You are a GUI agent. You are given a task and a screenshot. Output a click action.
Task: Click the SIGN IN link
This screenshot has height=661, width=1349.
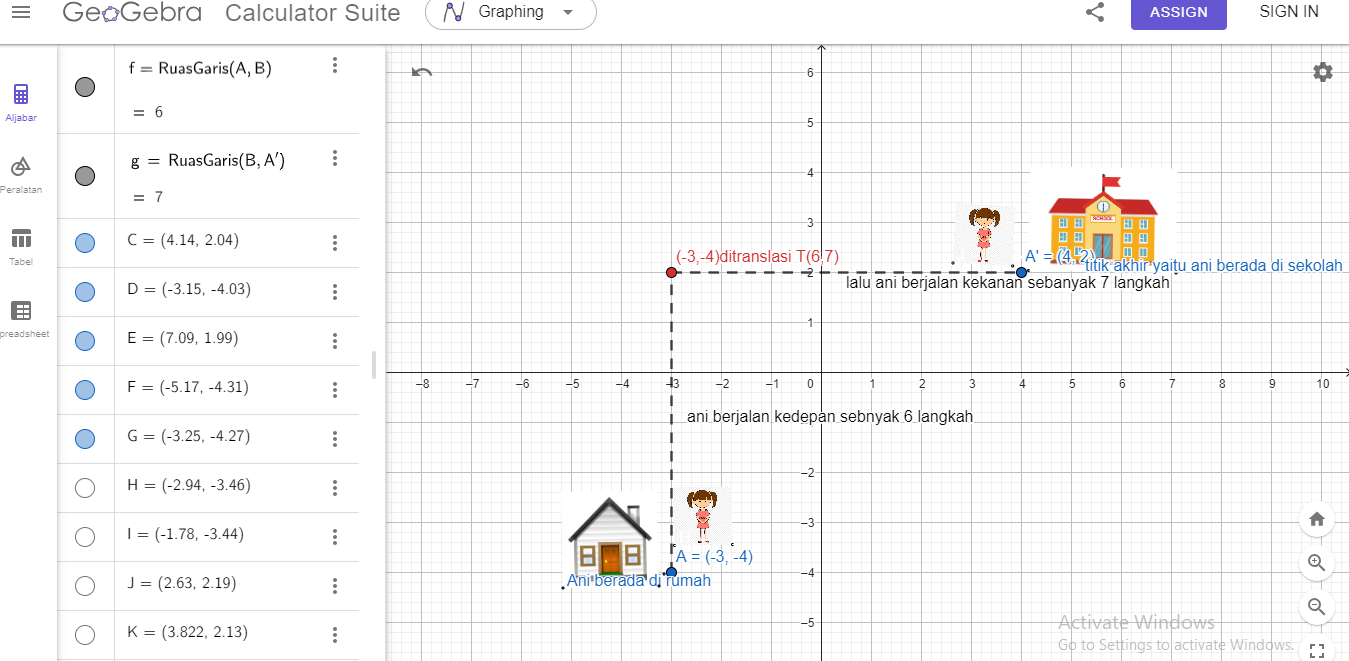tap(1288, 12)
